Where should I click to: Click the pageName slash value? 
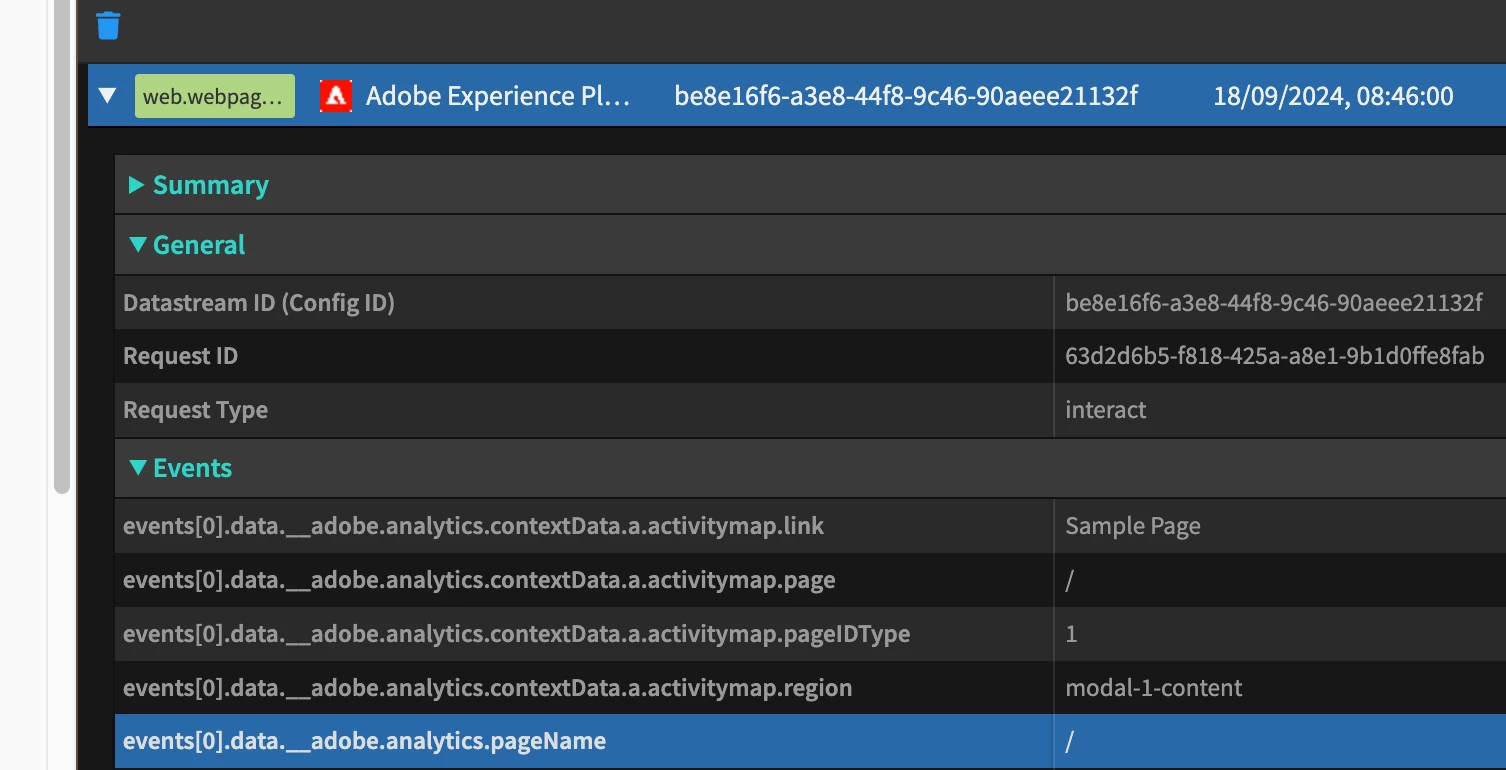(1070, 741)
